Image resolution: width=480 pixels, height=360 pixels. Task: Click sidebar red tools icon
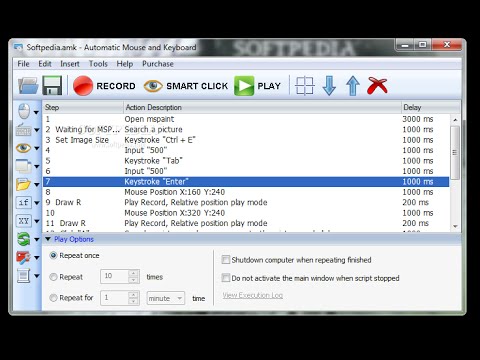[24, 257]
